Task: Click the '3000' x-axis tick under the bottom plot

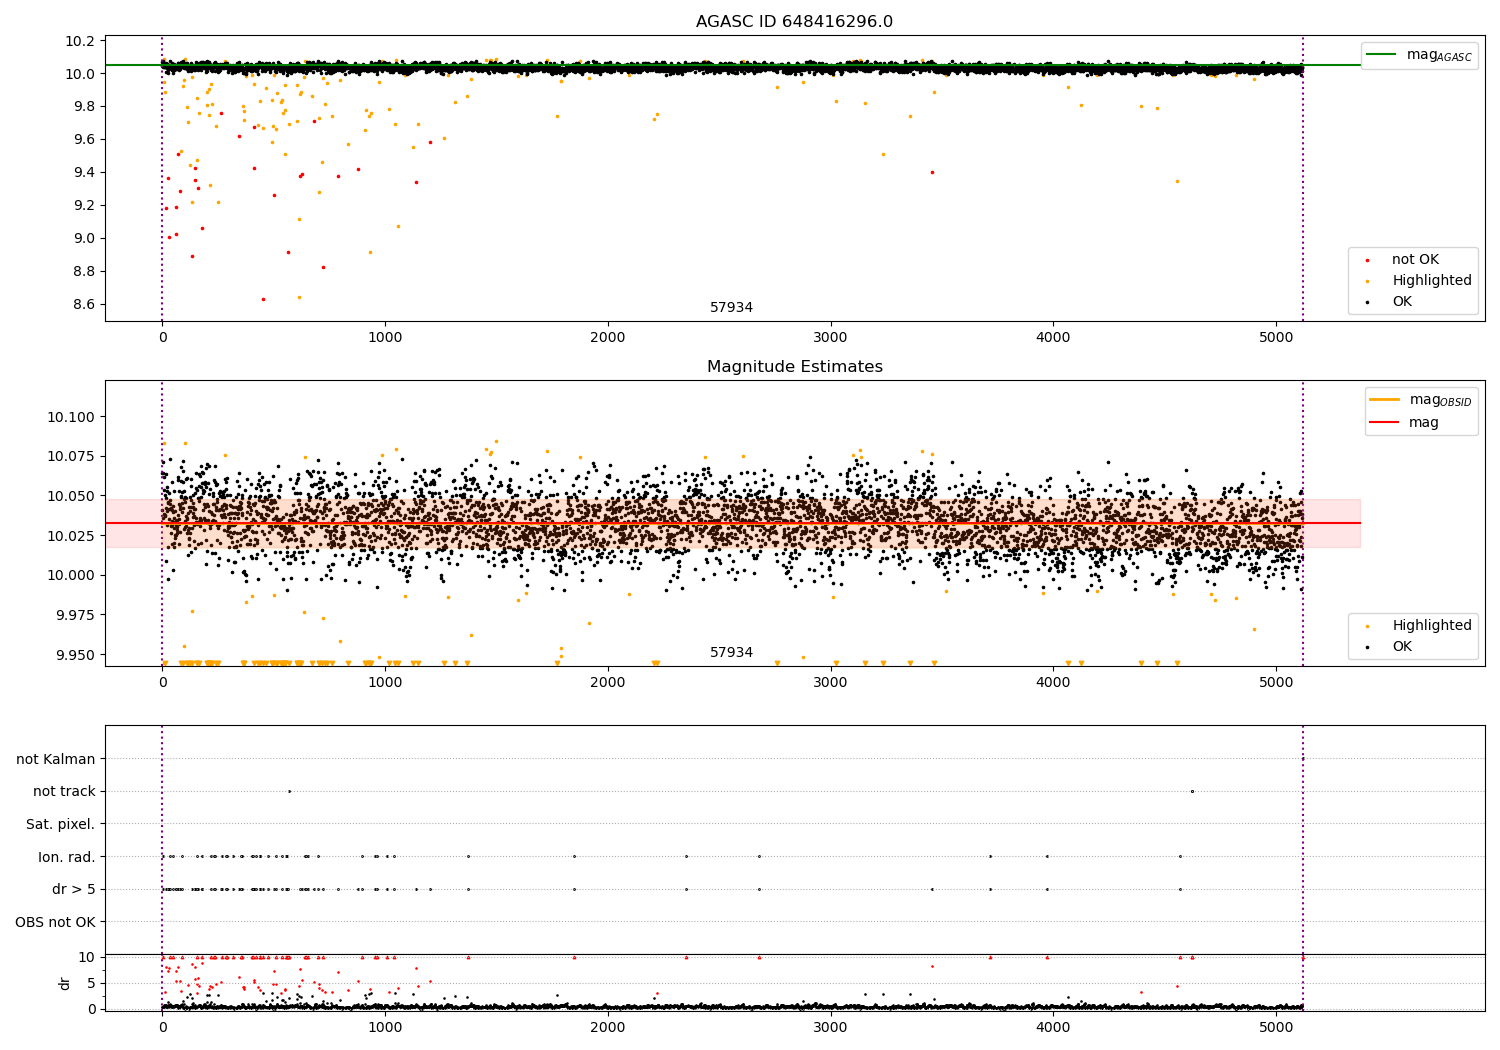Action: 831,1028
